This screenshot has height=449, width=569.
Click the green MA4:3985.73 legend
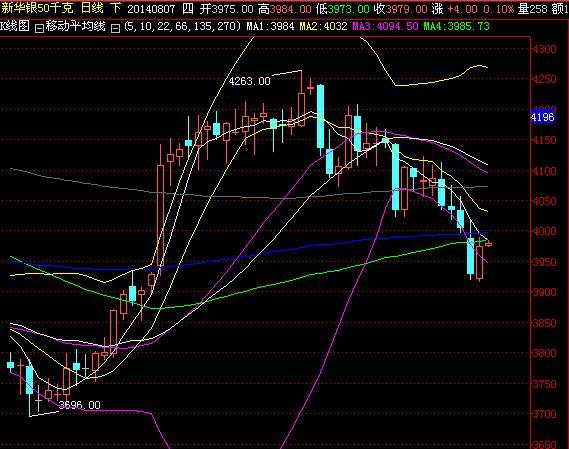click(x=457, y=26)
